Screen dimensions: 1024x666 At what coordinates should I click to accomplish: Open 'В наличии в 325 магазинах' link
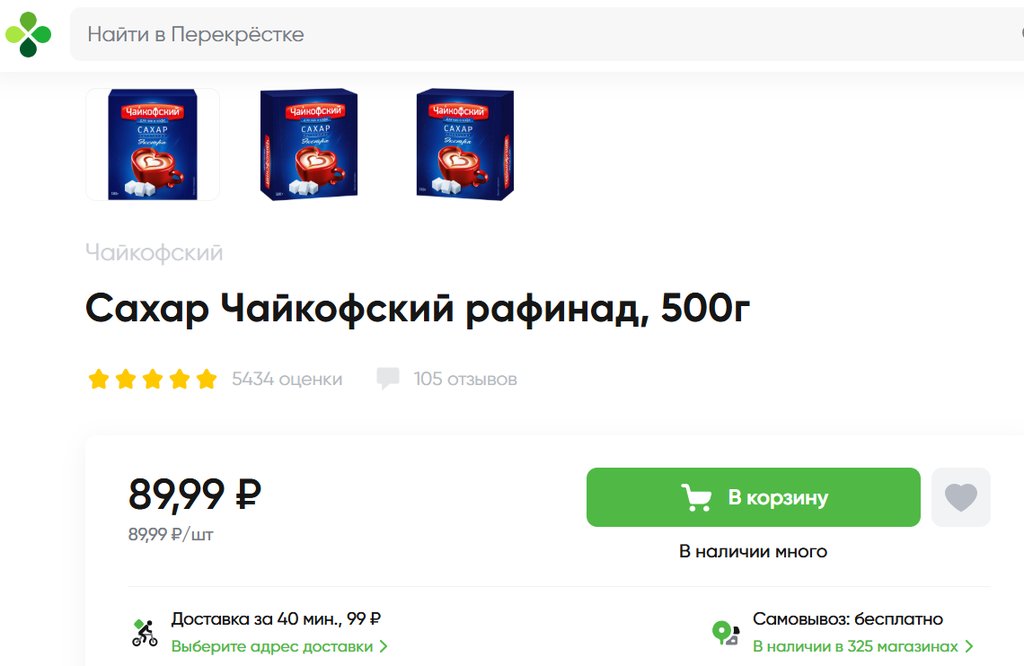[x=856, y=646]
